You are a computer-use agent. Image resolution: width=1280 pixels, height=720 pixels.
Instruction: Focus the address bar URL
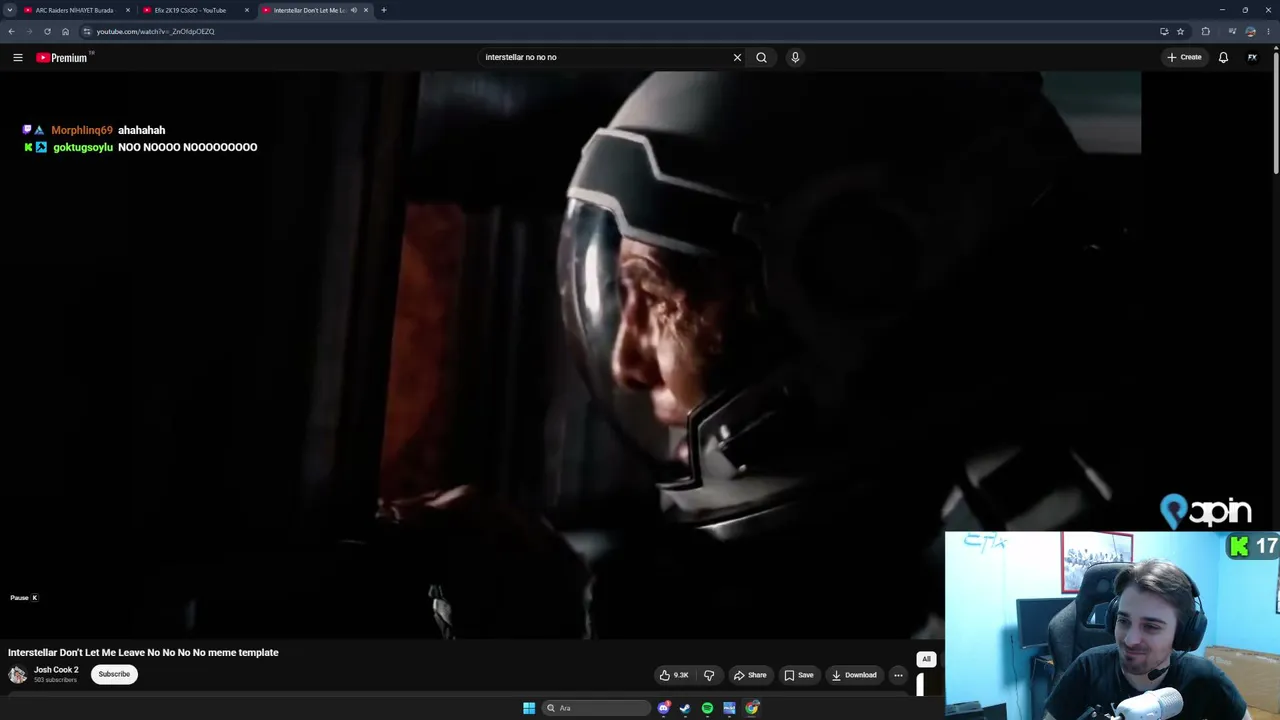click(x=156, y=31)
